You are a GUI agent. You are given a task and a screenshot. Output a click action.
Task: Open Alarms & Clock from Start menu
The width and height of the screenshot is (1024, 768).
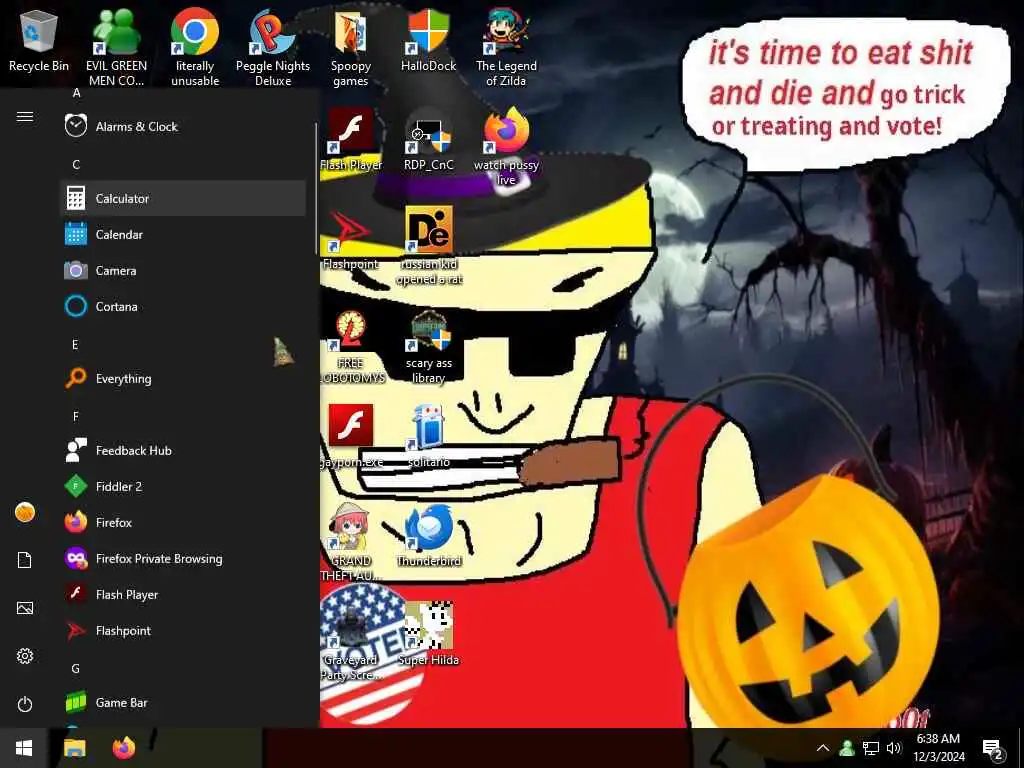(183, 126)
